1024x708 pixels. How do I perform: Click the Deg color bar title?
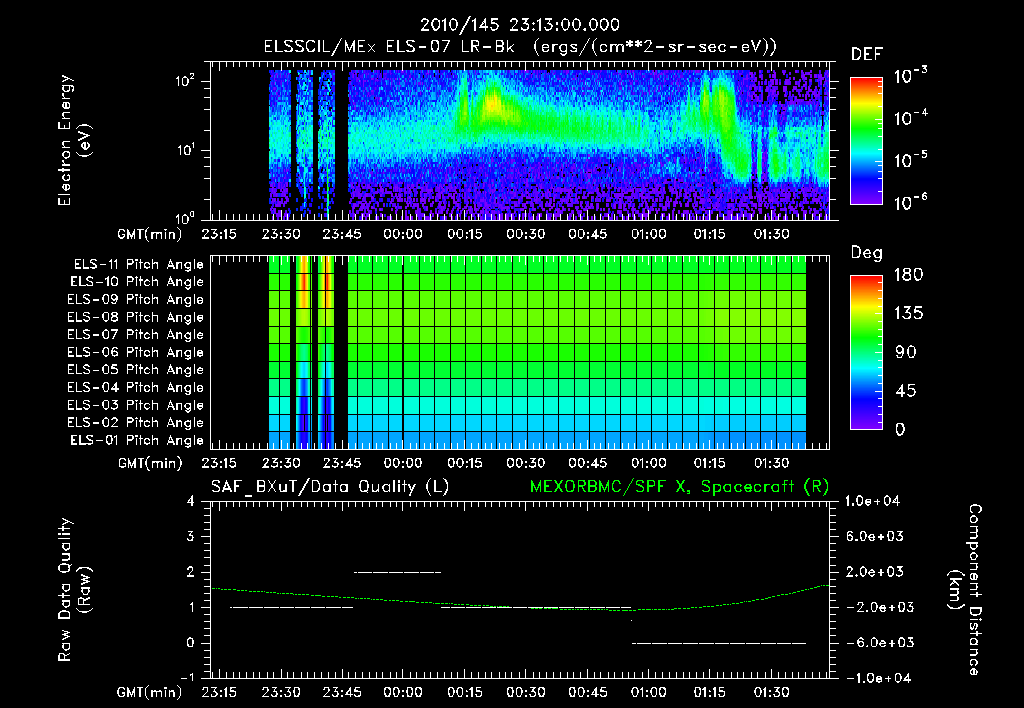pyautogui.click(x=867, y=253)
